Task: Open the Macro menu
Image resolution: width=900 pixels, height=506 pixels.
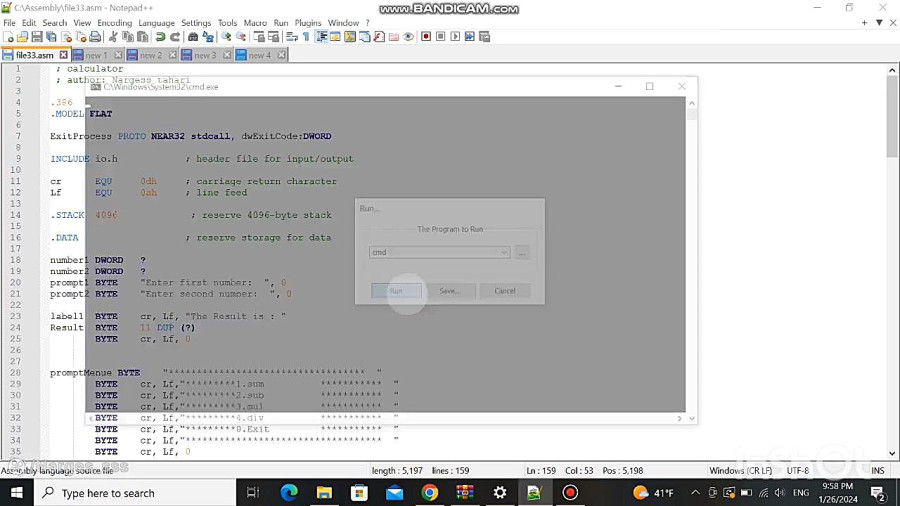Action: click(255, 23)
